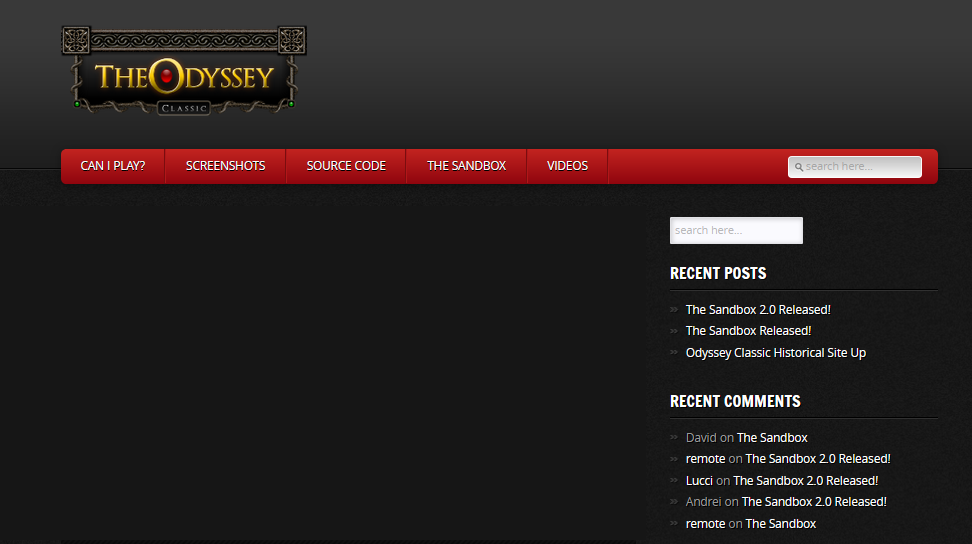Open David's comment on The Sandbox

pos(772,438)
